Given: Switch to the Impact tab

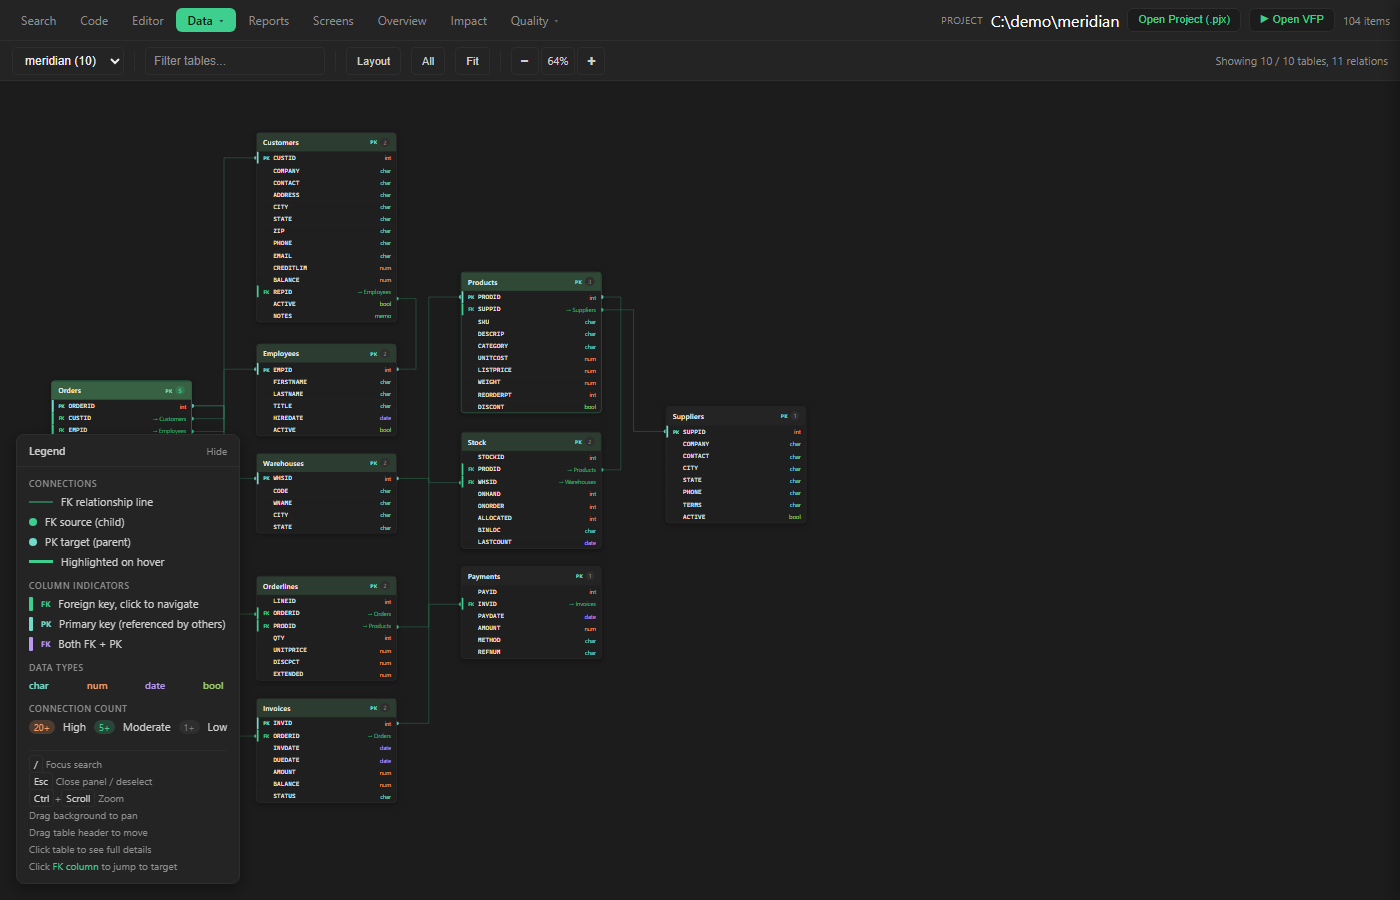Looking at the screenshot, I should (469, 21).
